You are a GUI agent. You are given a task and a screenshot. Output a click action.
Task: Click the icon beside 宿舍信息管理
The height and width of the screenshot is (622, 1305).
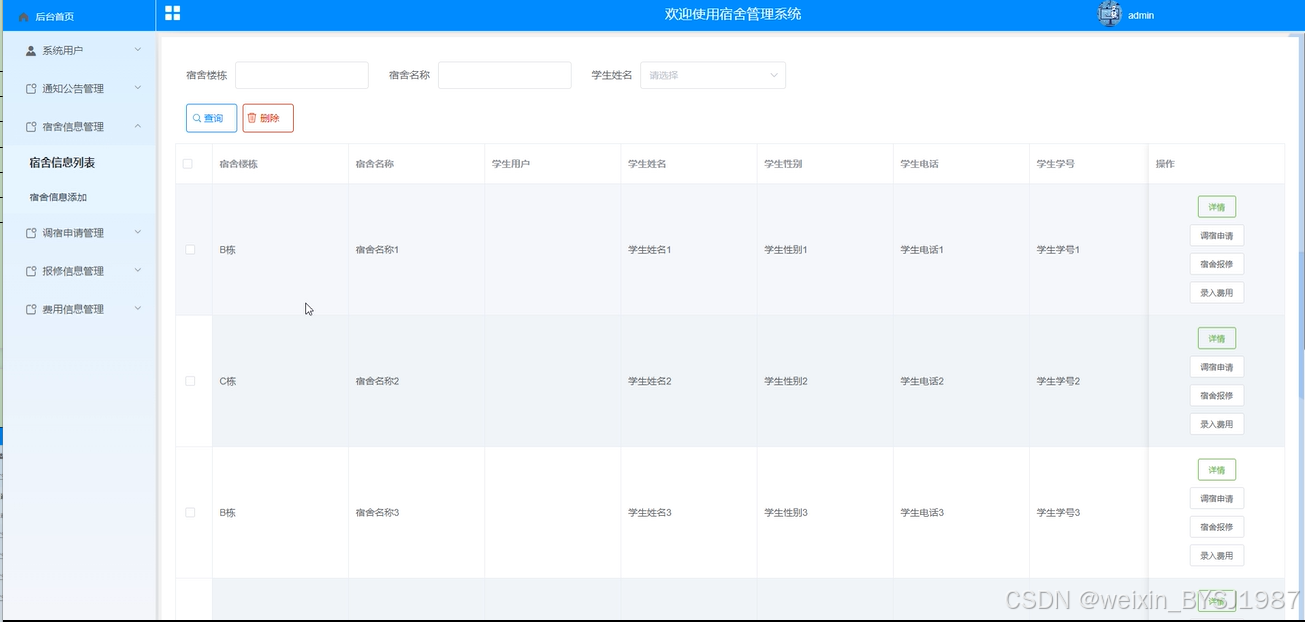pos(31,127)
